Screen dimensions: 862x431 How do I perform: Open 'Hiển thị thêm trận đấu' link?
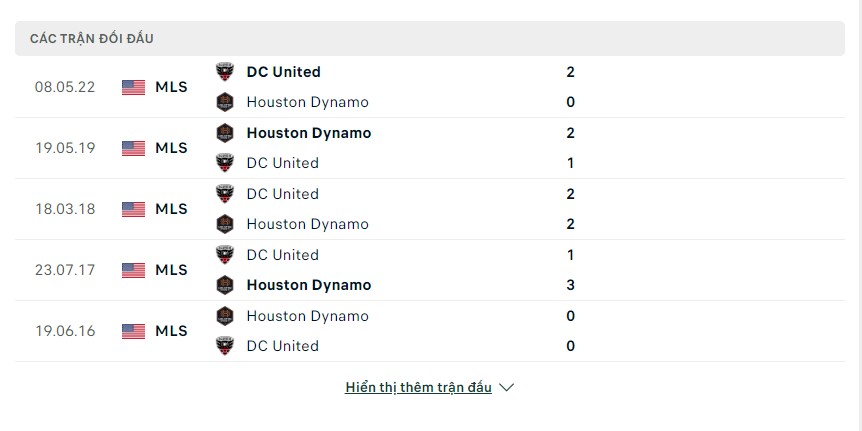coord(418,388)
